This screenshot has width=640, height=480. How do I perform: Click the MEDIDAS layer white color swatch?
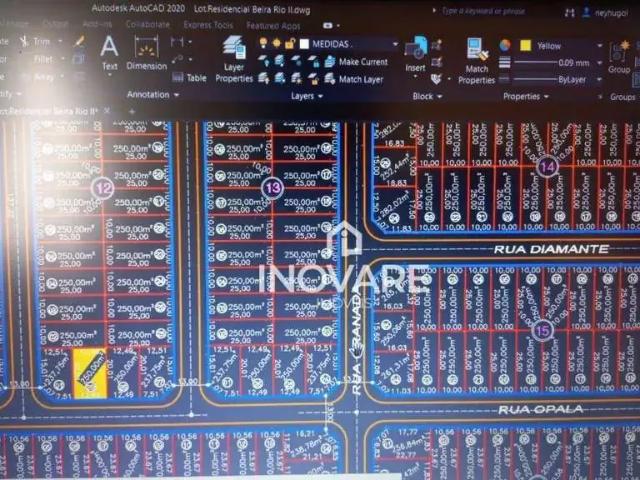[x=304, y=44]
